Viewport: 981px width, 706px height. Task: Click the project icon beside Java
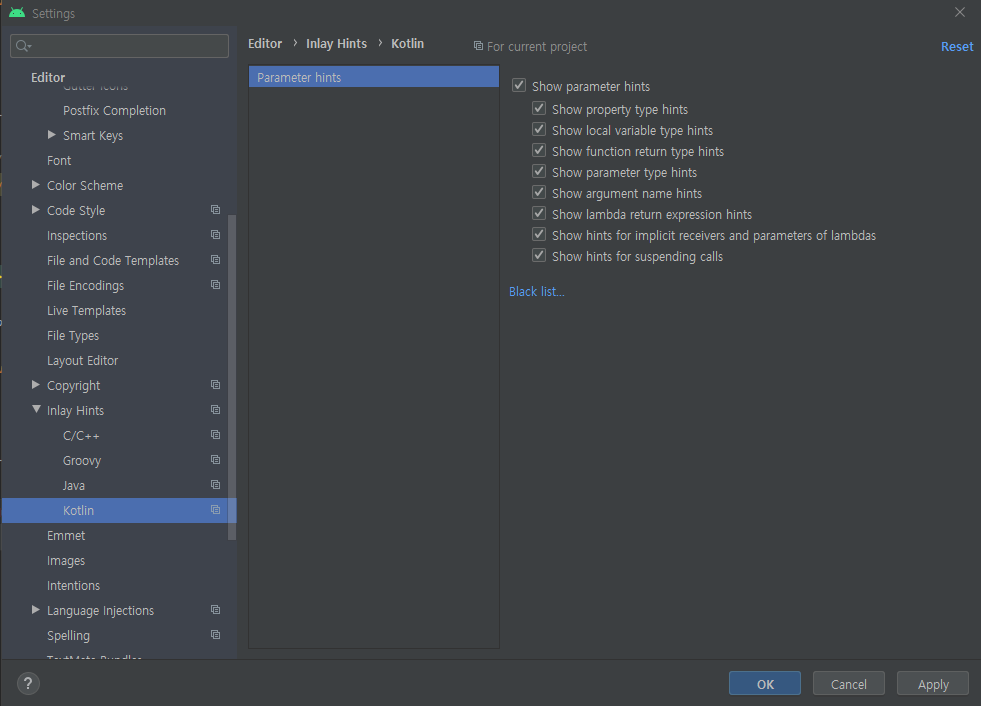[x=215, y=485]
